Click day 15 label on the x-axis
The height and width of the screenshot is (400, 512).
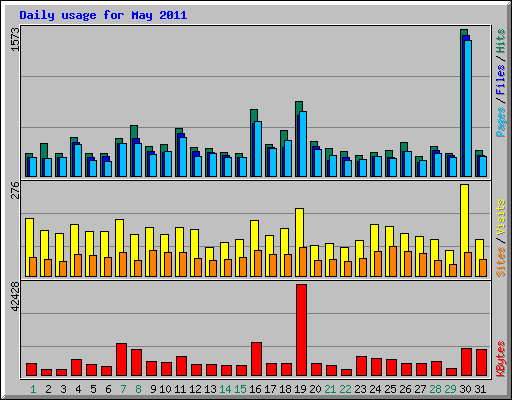tap(240, 389)
